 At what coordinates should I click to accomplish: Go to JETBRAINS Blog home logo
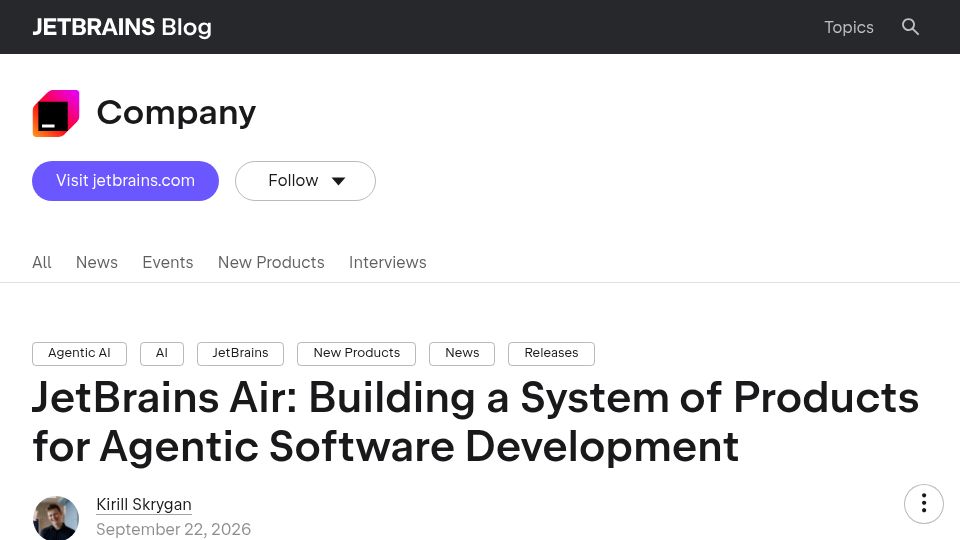[122, 27]
